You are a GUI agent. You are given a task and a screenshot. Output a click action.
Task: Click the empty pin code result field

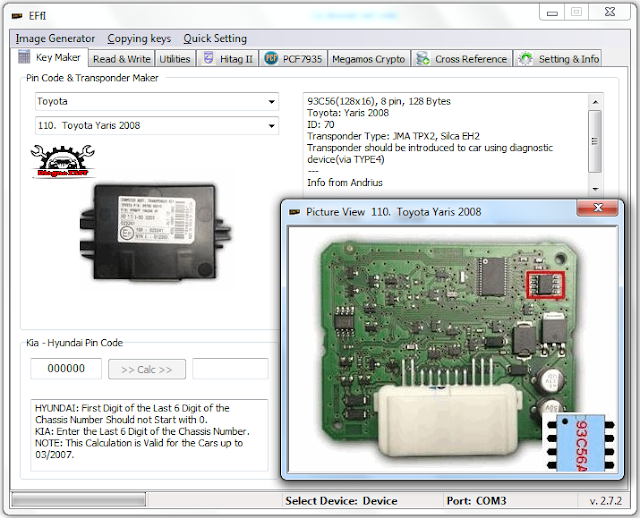(x=231, y=369)
